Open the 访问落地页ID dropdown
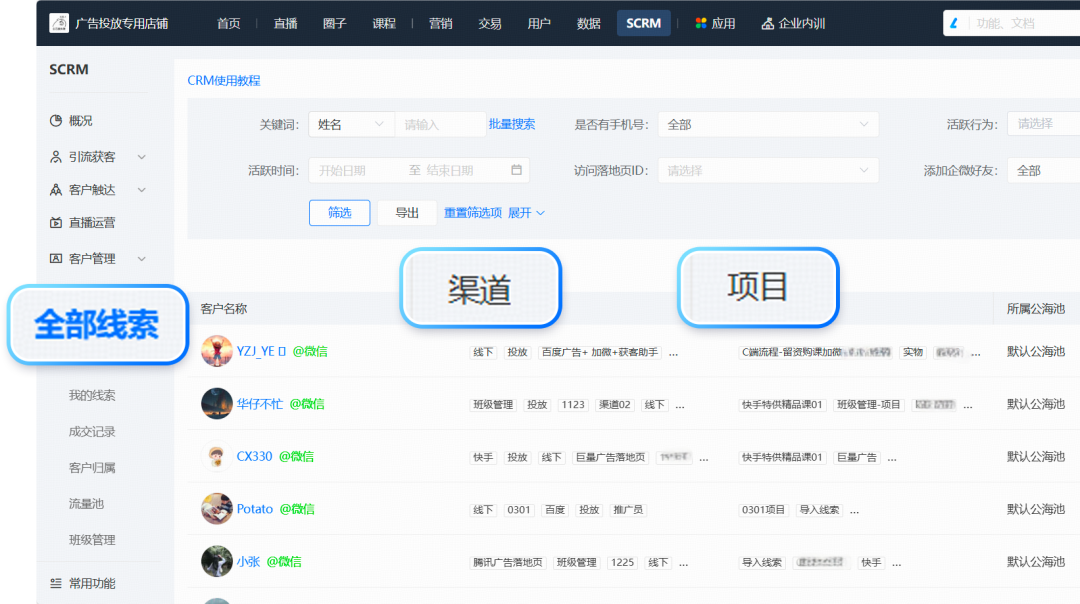 768,170
